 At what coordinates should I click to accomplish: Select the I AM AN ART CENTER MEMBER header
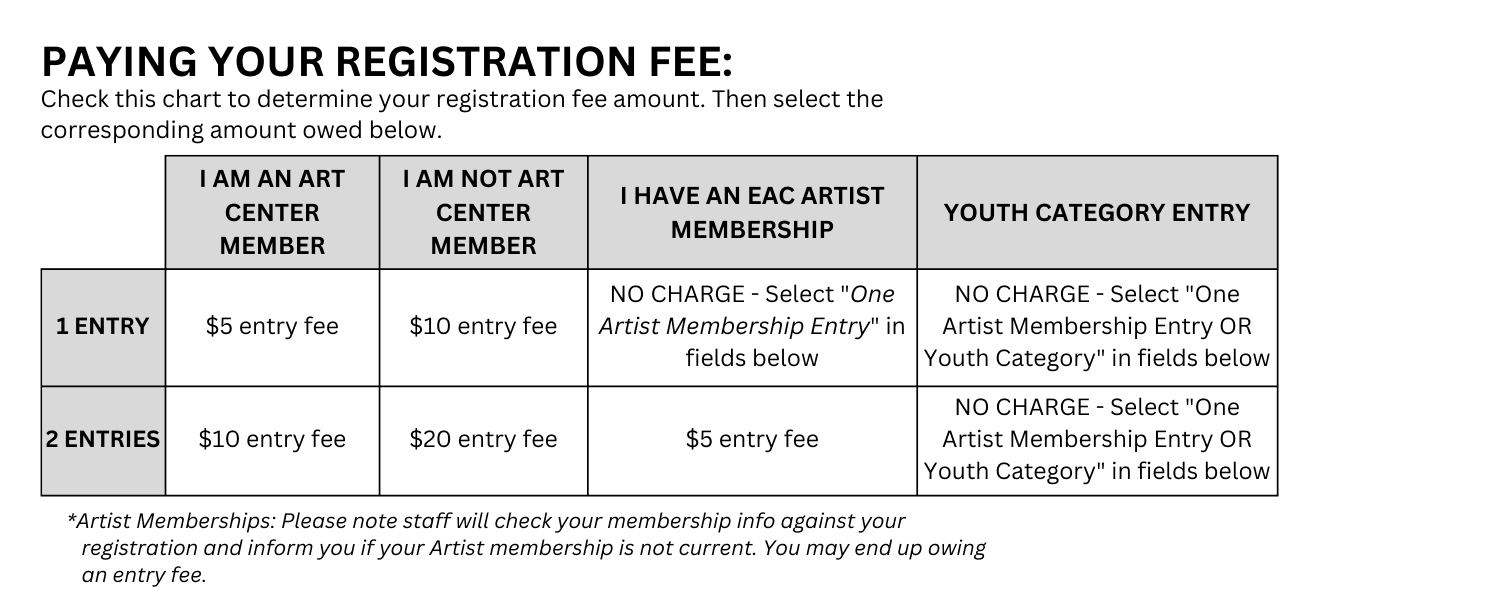pos(272,212)
